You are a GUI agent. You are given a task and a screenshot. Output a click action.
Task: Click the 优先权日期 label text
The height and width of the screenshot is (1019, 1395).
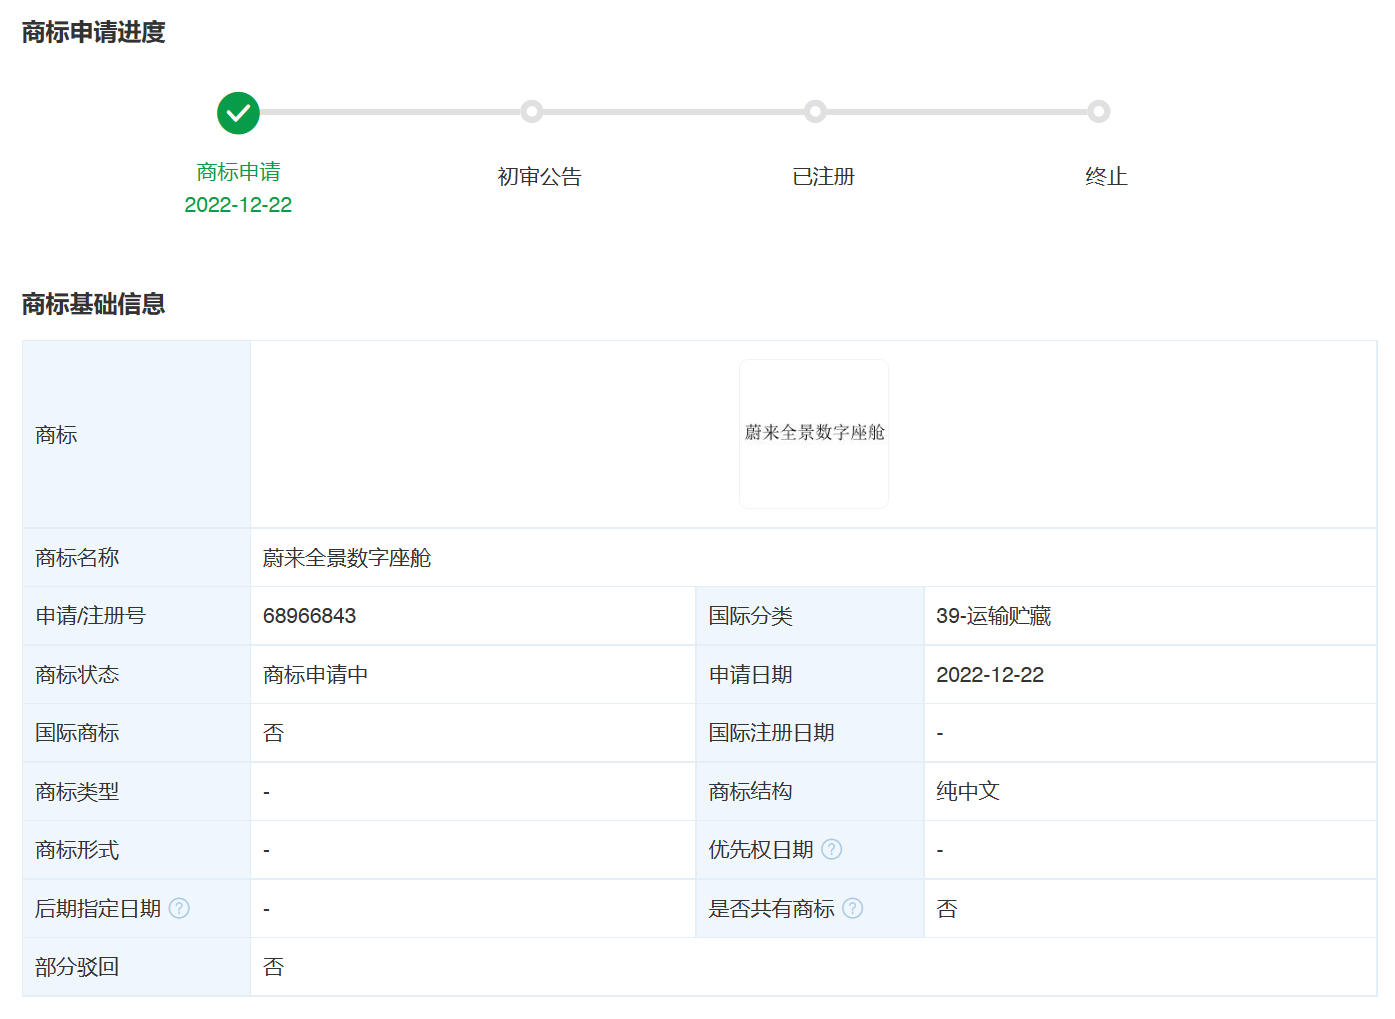point(761,850)
